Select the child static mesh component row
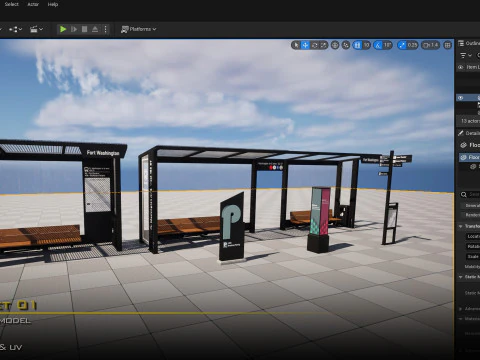Screen dimensions: 480x360 [x=475, y=166]
